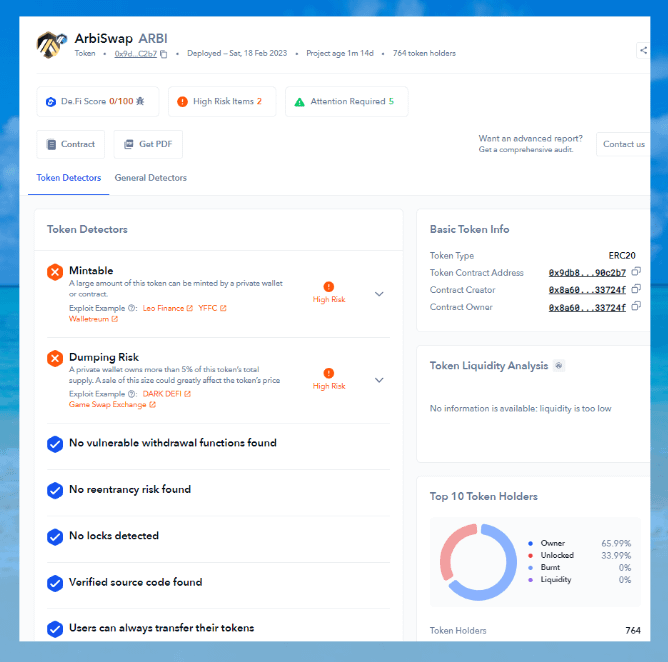This screenshot has width=668, height=662.
Task: Click the Mintable red X status icon
Action: point(55,271)
